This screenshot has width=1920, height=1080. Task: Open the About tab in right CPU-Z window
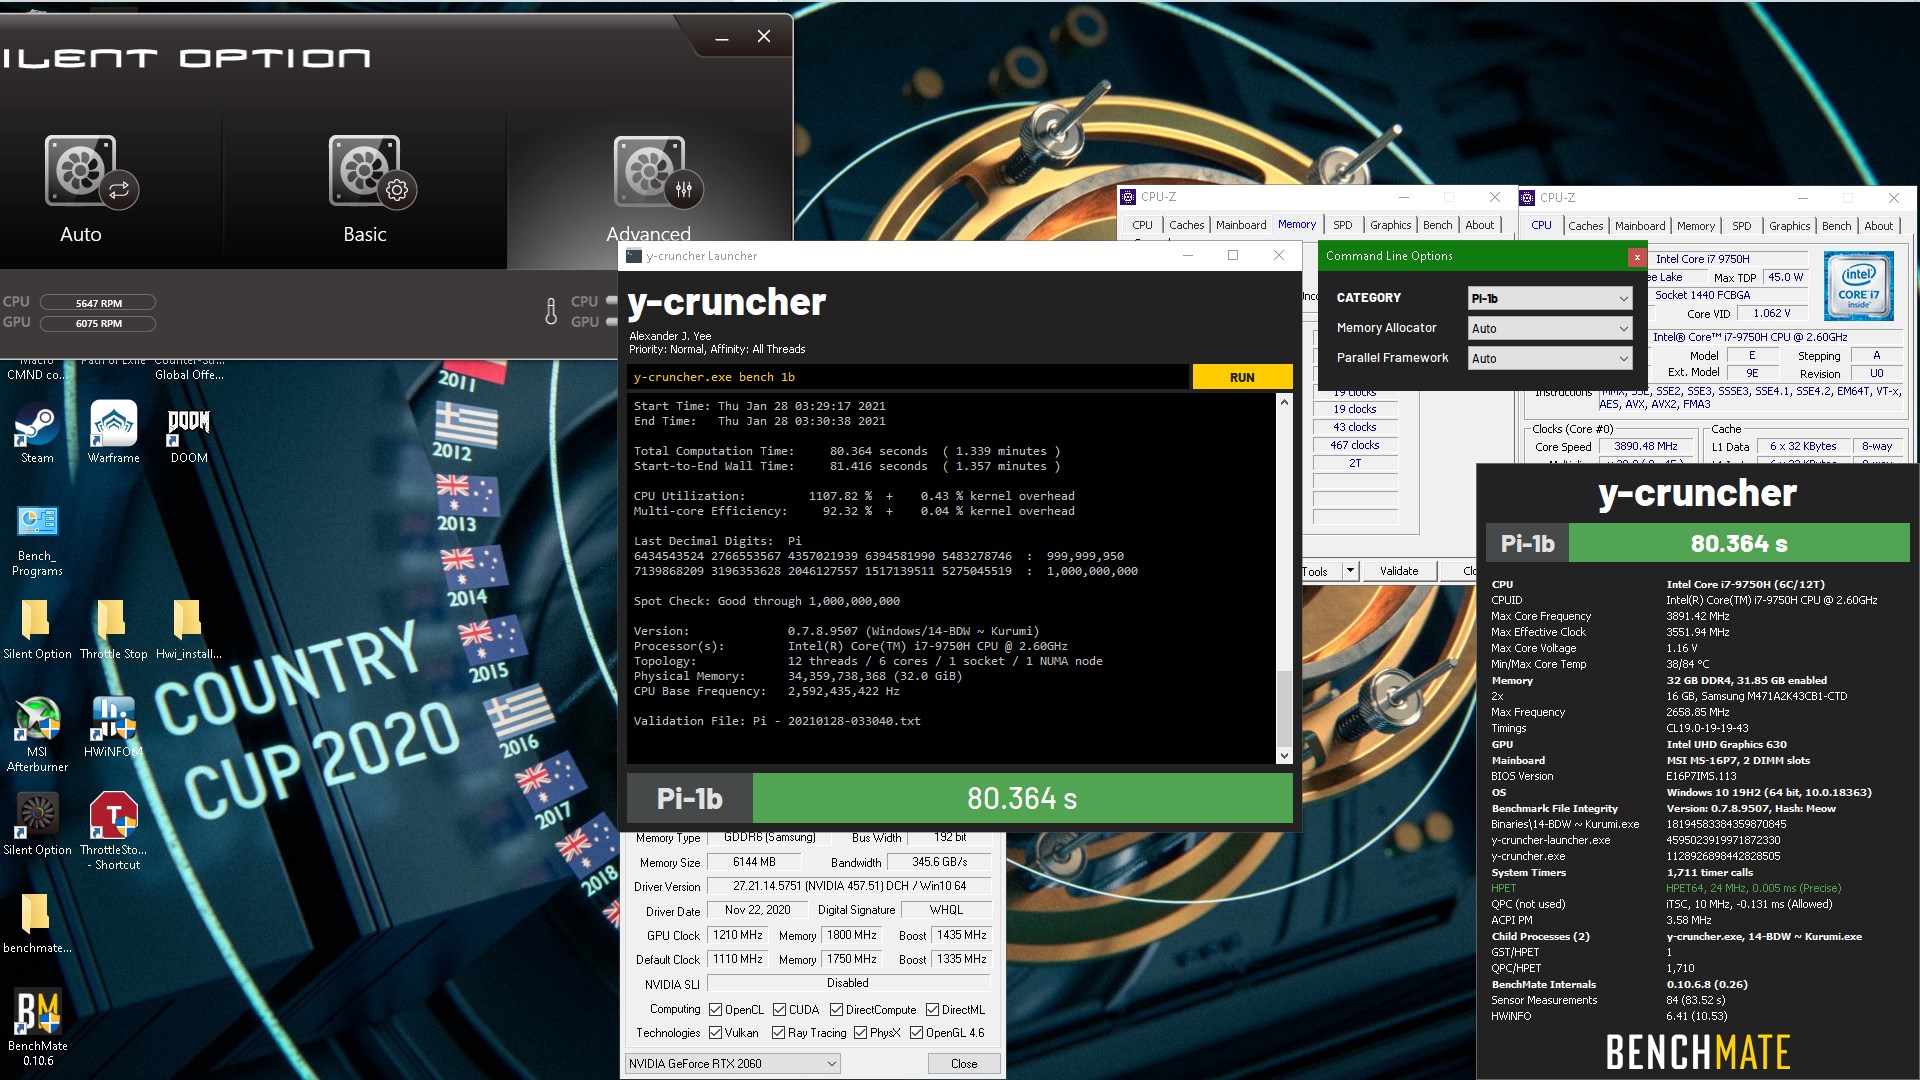click(x=1878, y=226)
